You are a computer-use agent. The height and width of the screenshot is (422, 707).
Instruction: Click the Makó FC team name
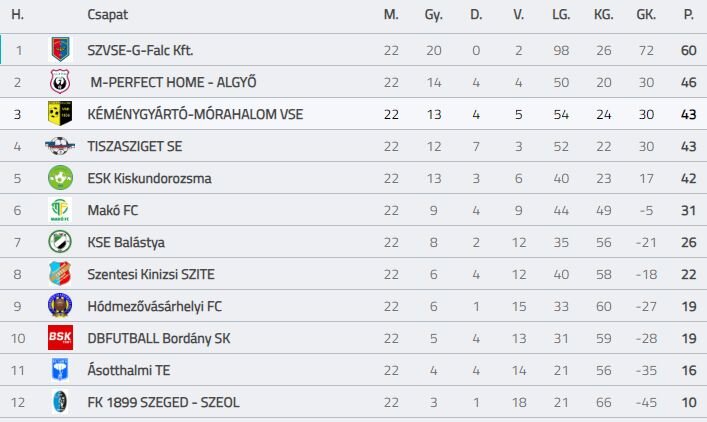click(x=113, y=210)
